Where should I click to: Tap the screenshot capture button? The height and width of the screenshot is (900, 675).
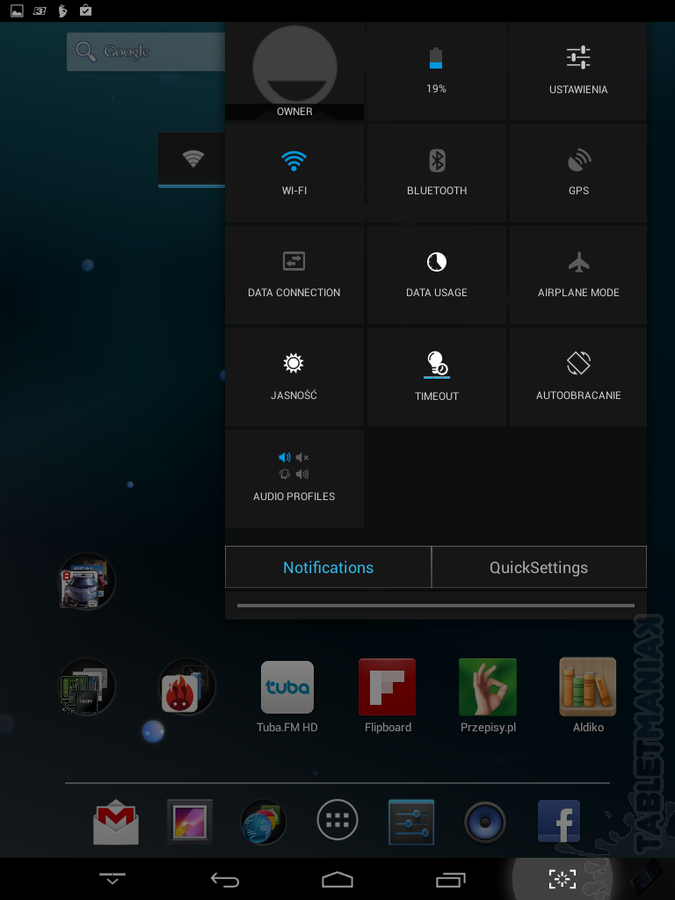click(562, 879)
